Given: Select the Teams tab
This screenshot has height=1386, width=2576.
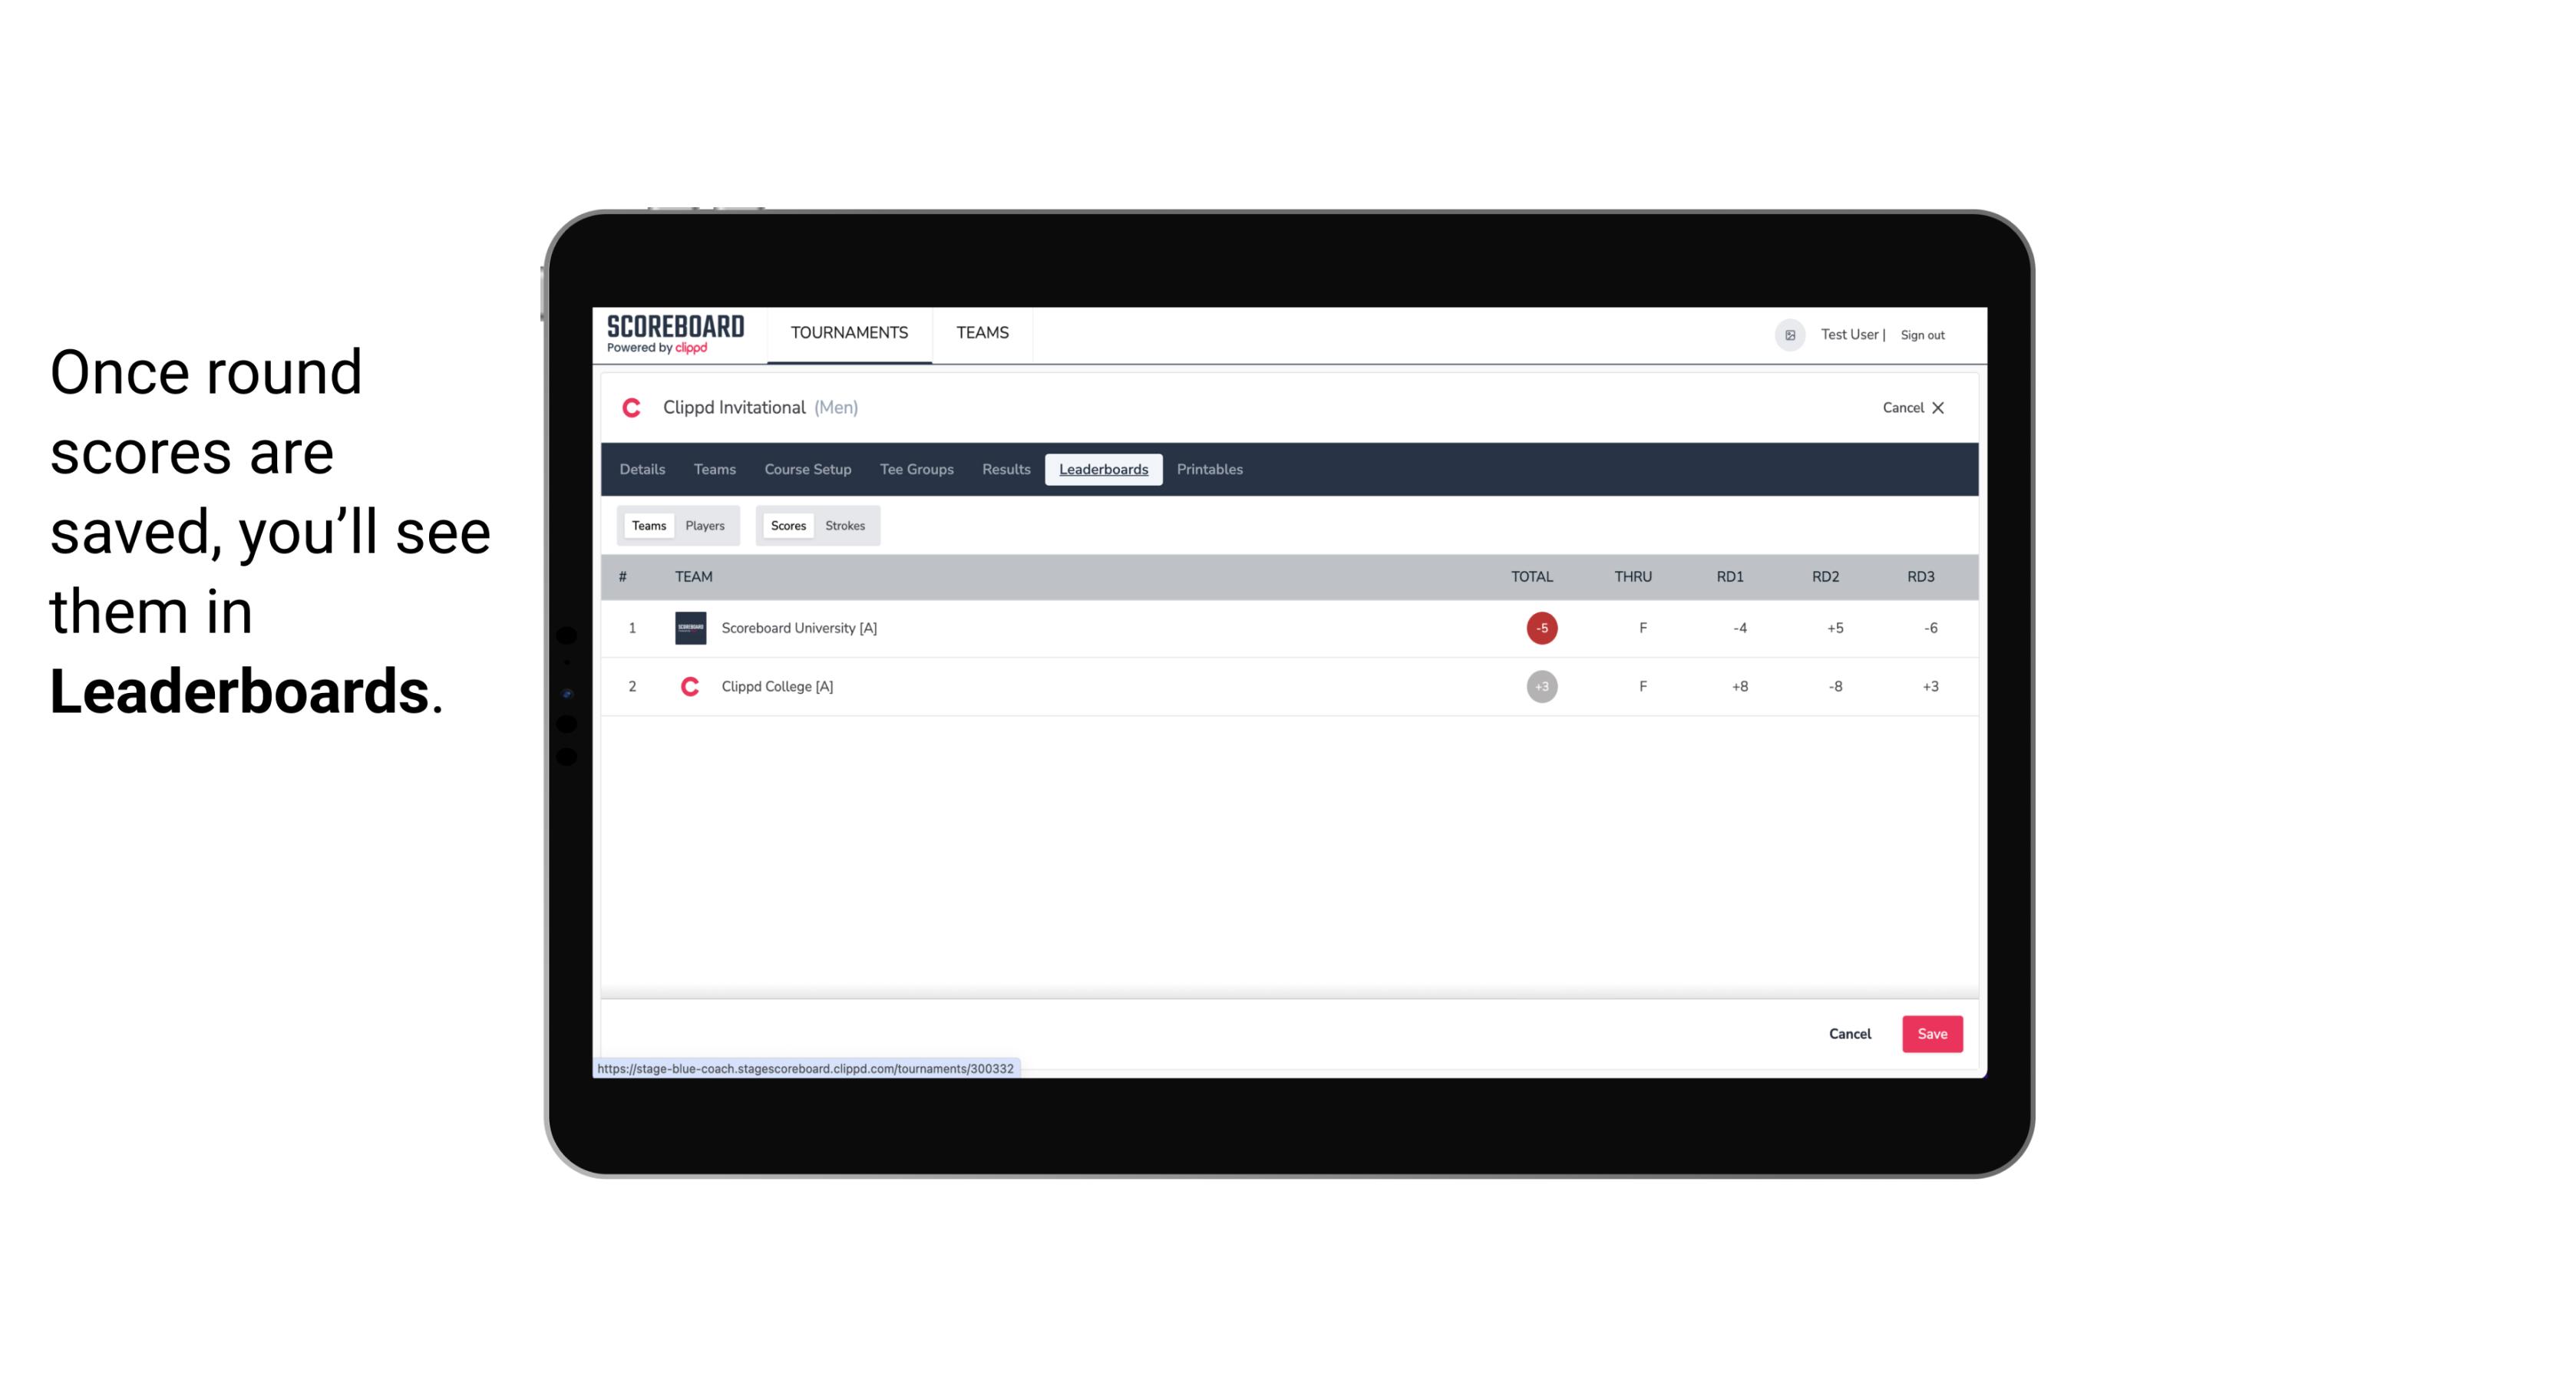Looking at the screenshot, I should click(647, 524).
